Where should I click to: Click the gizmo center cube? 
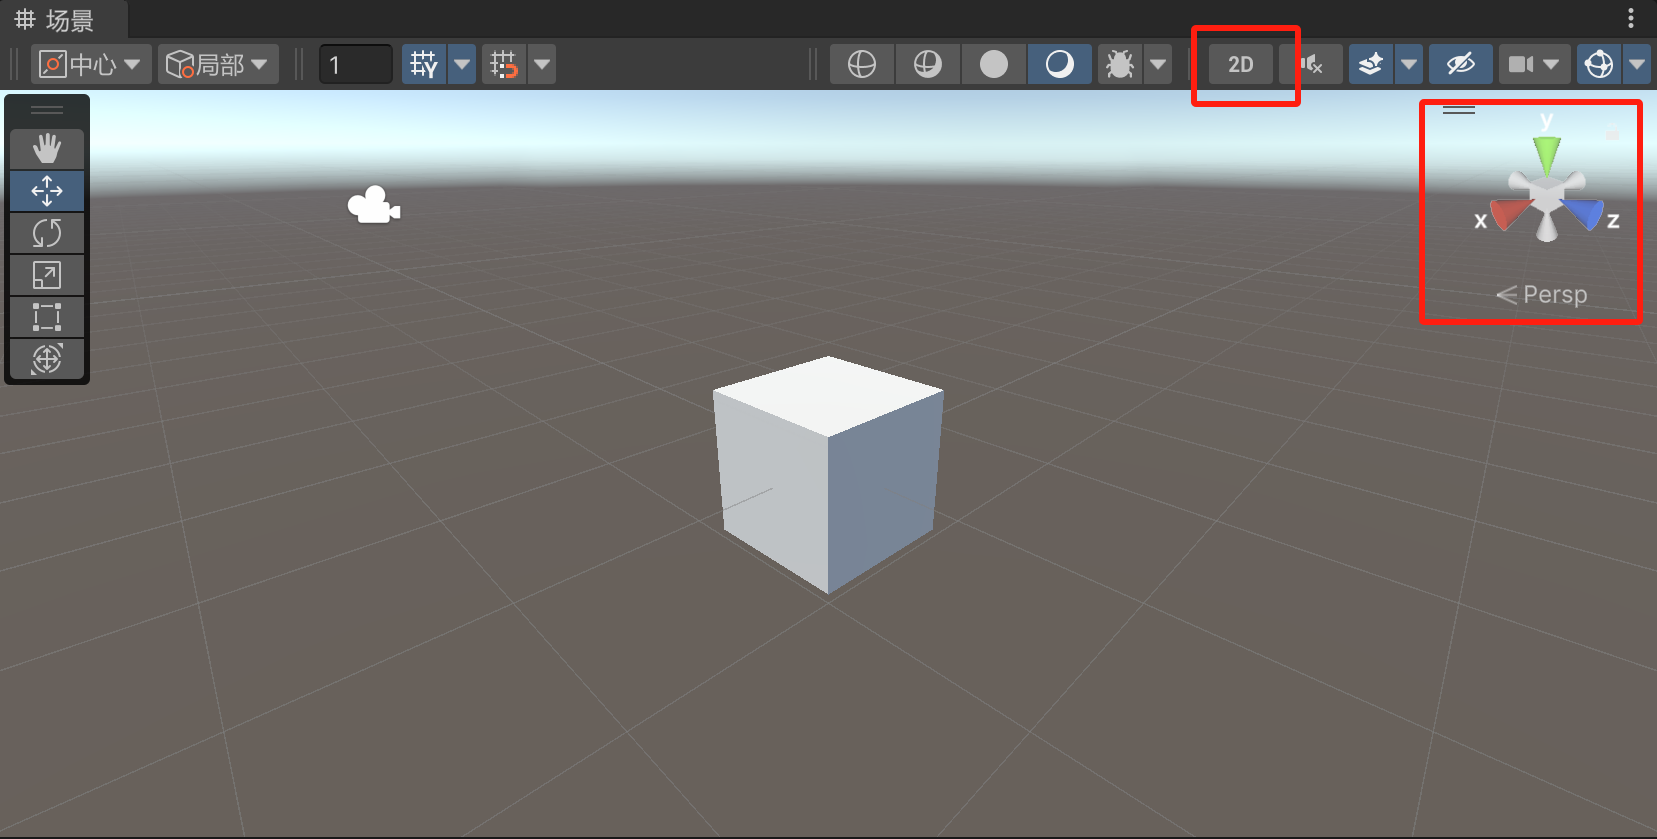click(1547, 193)
